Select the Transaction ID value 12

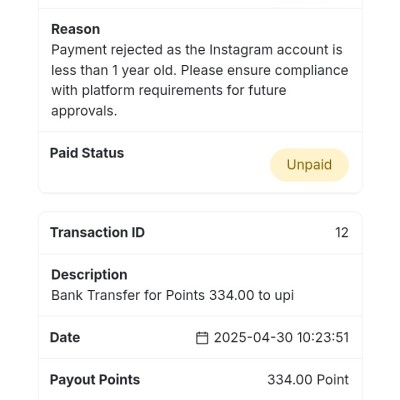tap(342, 233)
